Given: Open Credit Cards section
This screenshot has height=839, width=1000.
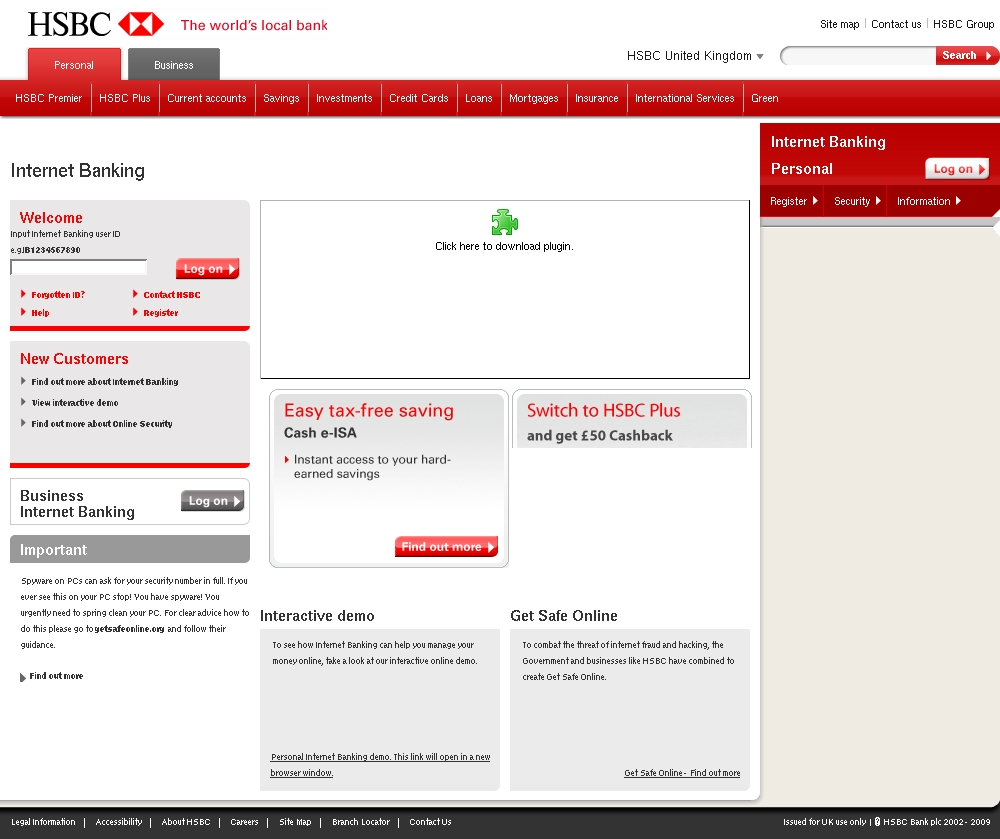Looking at the screenshot, I should (419, 98).
